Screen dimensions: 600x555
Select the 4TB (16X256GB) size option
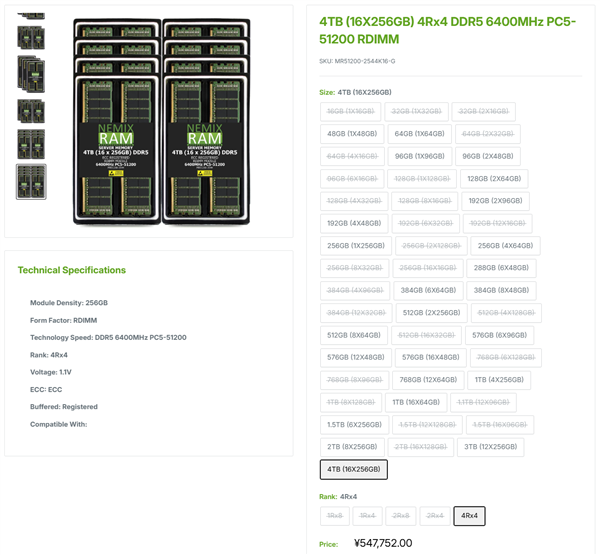point(354,469)
